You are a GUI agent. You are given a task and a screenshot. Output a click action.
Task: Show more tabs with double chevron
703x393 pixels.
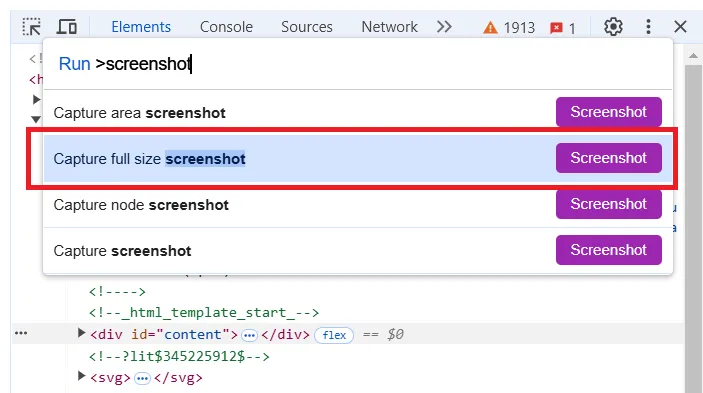click(444, 27)
